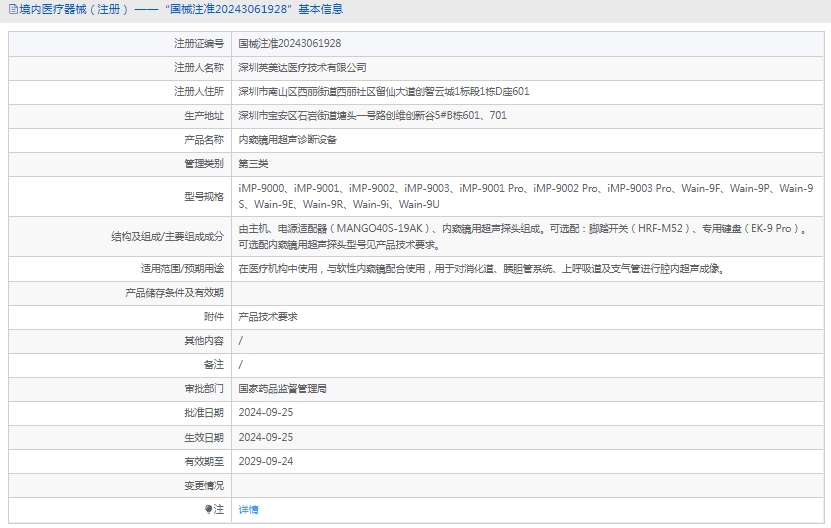The width and height of the screenshot is (831, 528).
Task: Select registration number 国械注准20243061928 value cell
Action: [289, 44]
